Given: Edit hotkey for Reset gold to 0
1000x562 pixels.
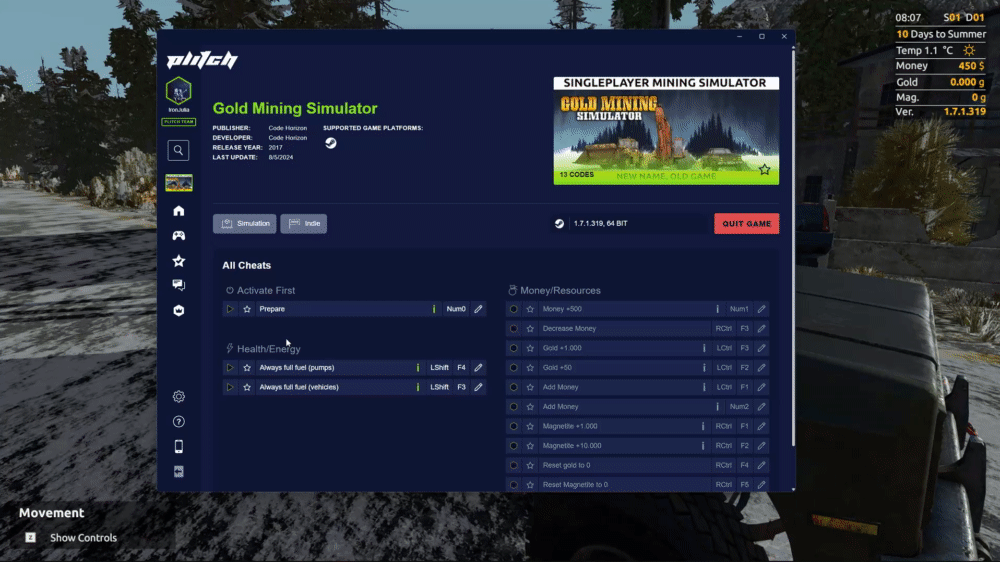Looking at the screenshot, I should pyautogui.click(x=761, y=466).
